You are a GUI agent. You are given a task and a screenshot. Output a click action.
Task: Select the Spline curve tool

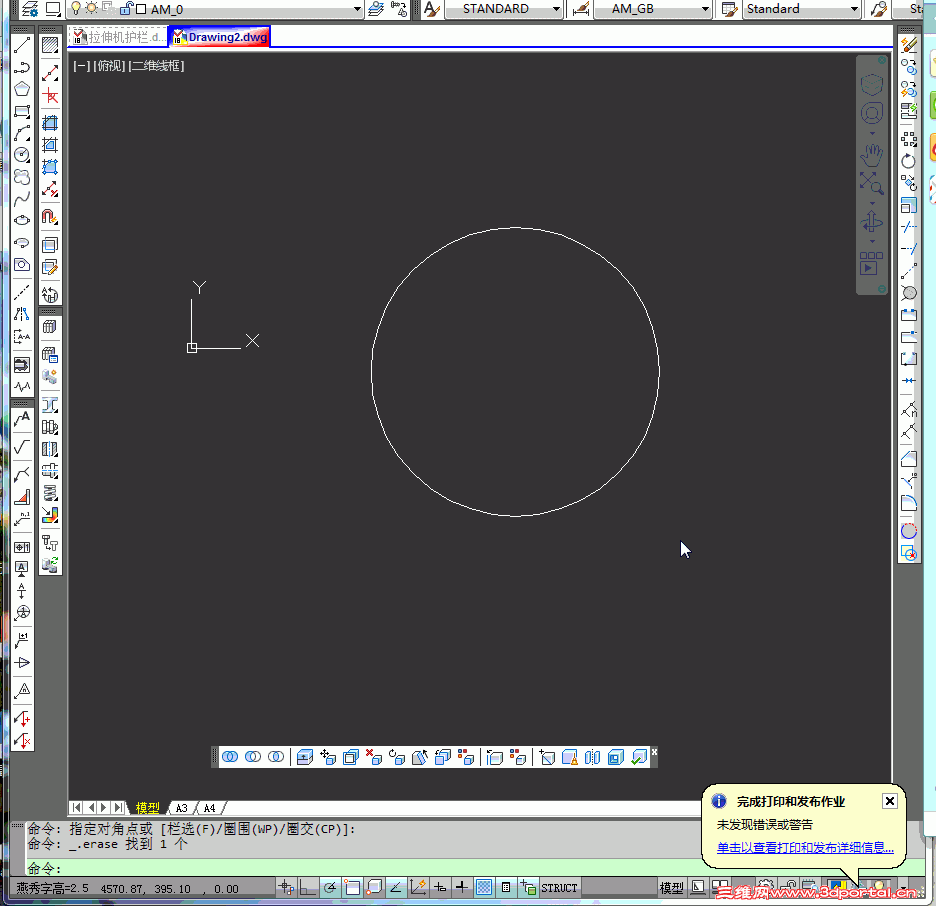[22, 199]
